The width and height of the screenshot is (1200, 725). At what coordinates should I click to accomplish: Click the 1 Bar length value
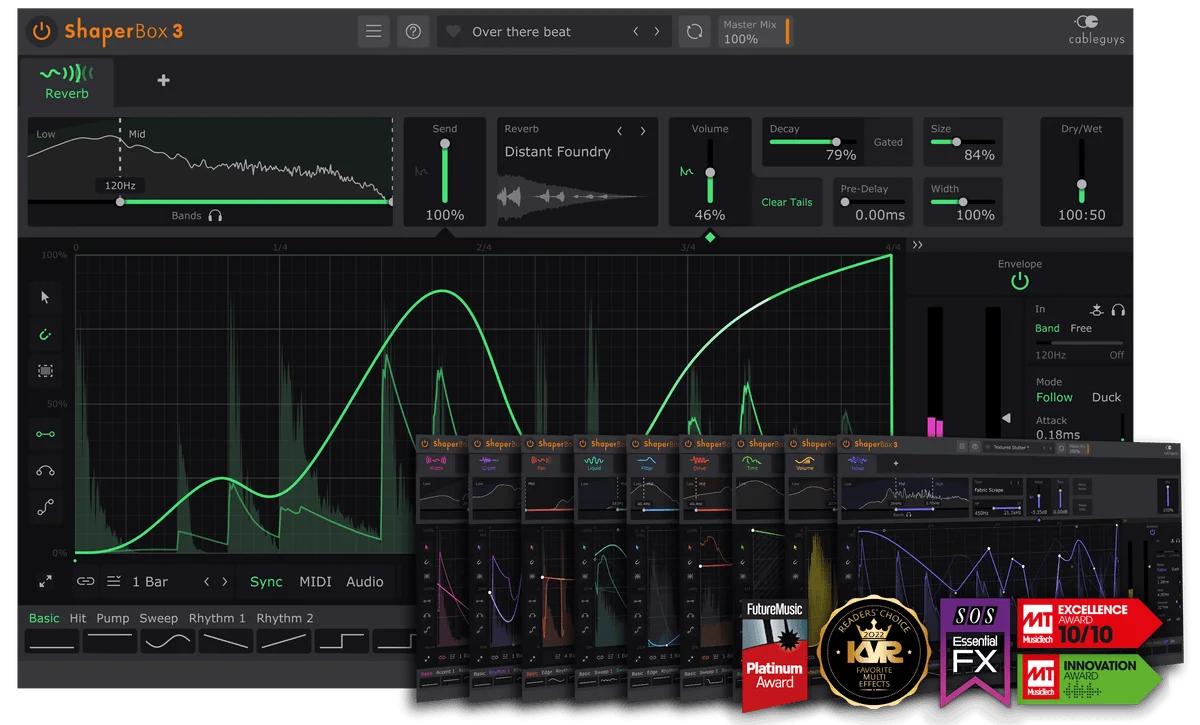[150, 582]
